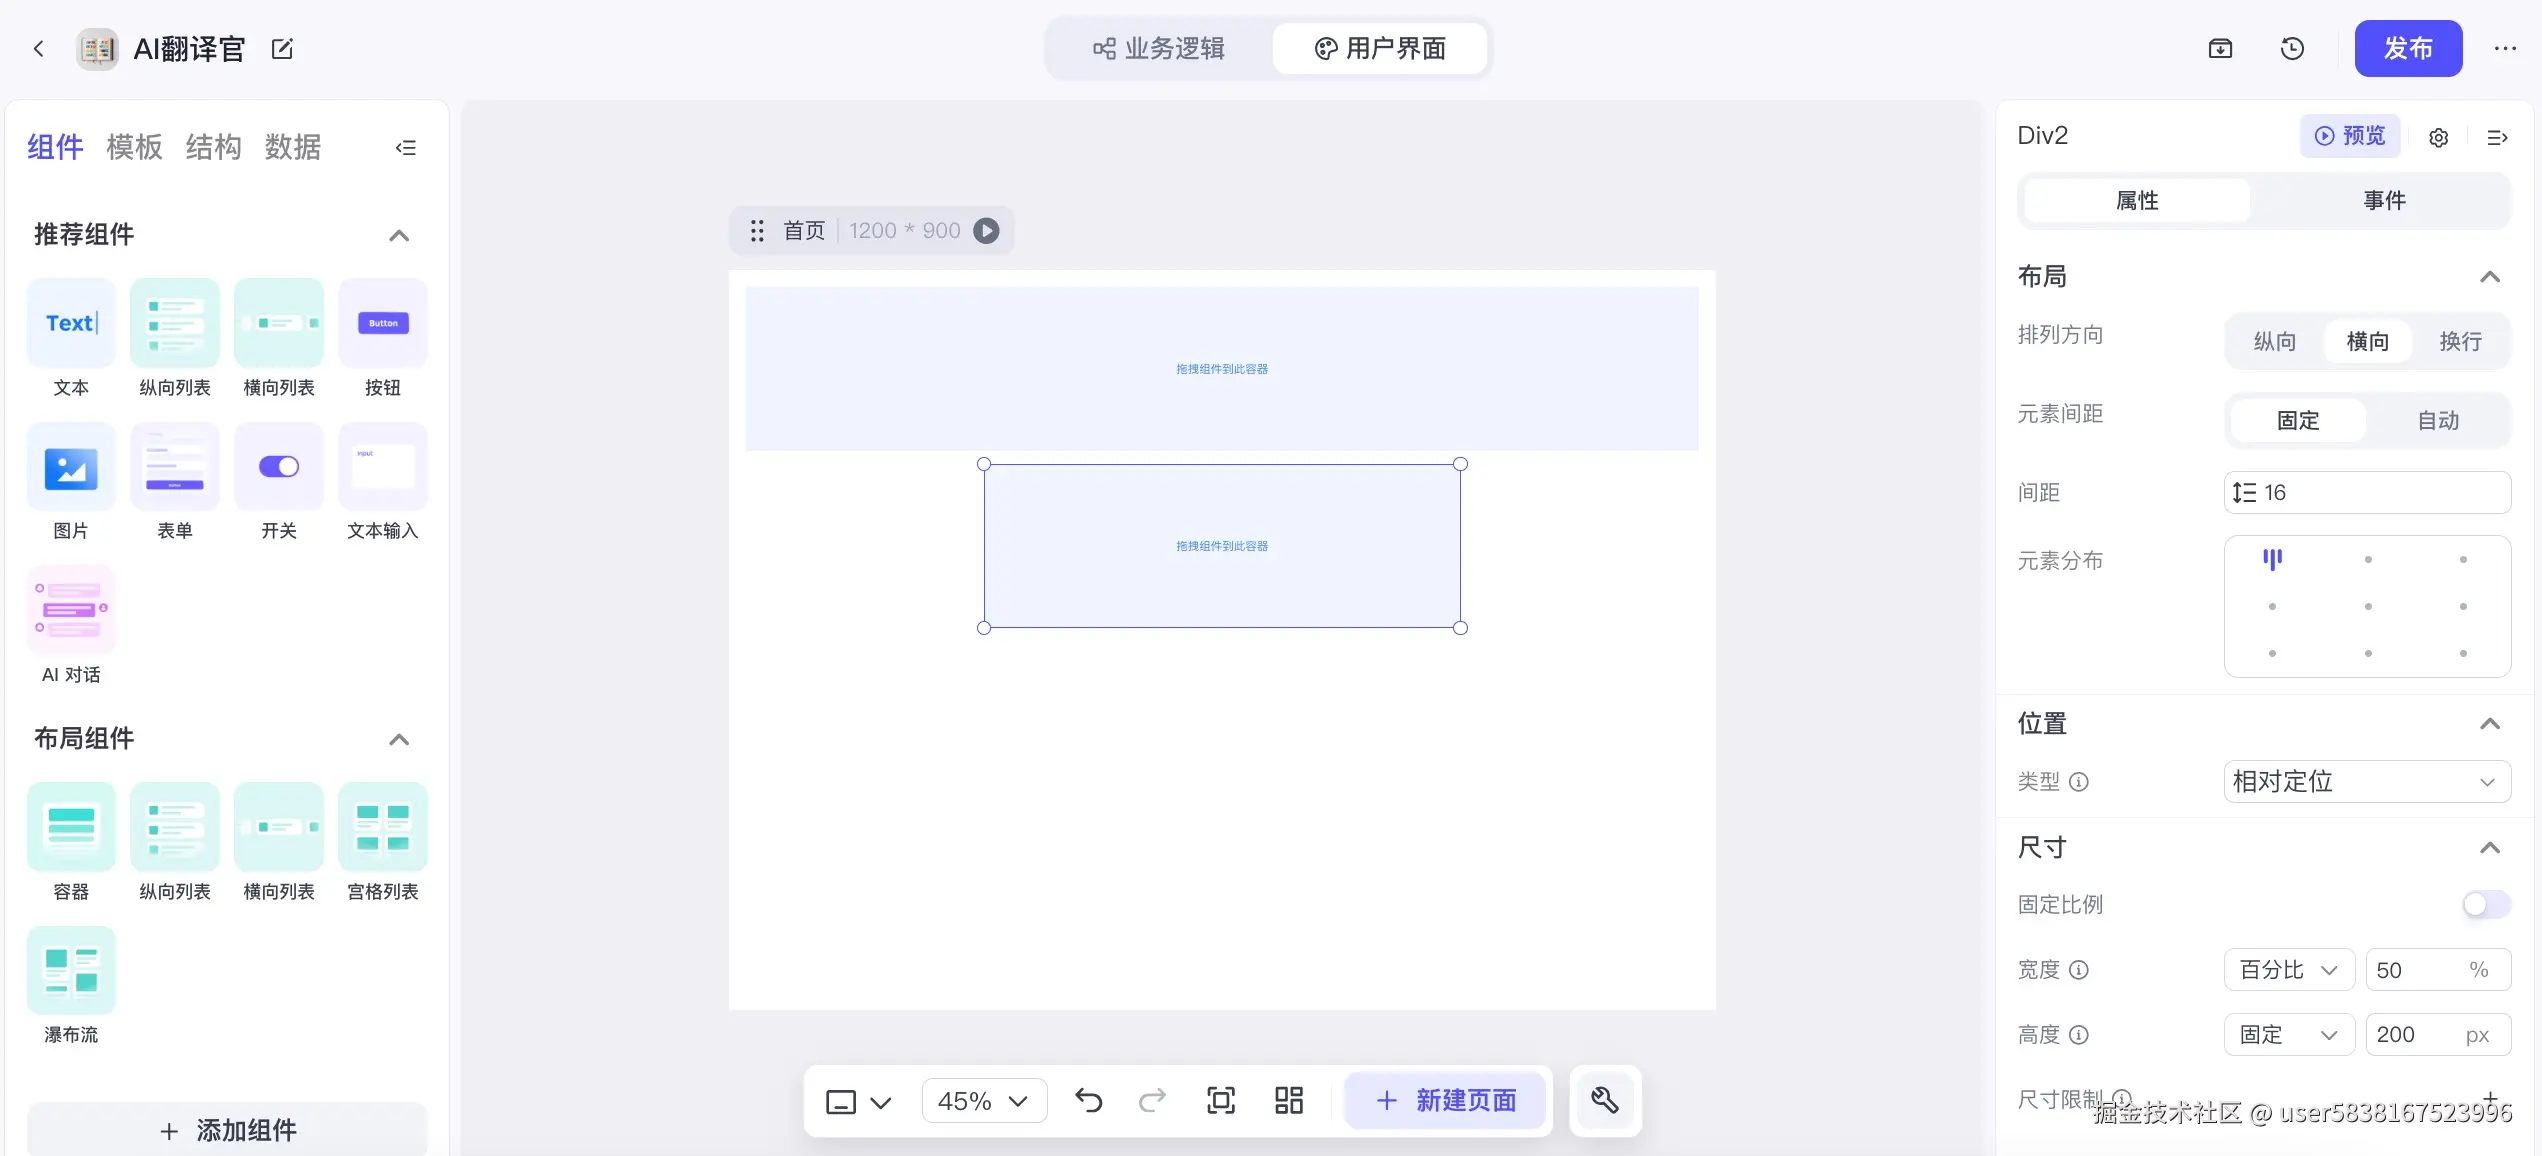Switch to the 用户界面 tab
Image resolution: width=2542 pixels, height=1156 pixels.
[1380, 49]
